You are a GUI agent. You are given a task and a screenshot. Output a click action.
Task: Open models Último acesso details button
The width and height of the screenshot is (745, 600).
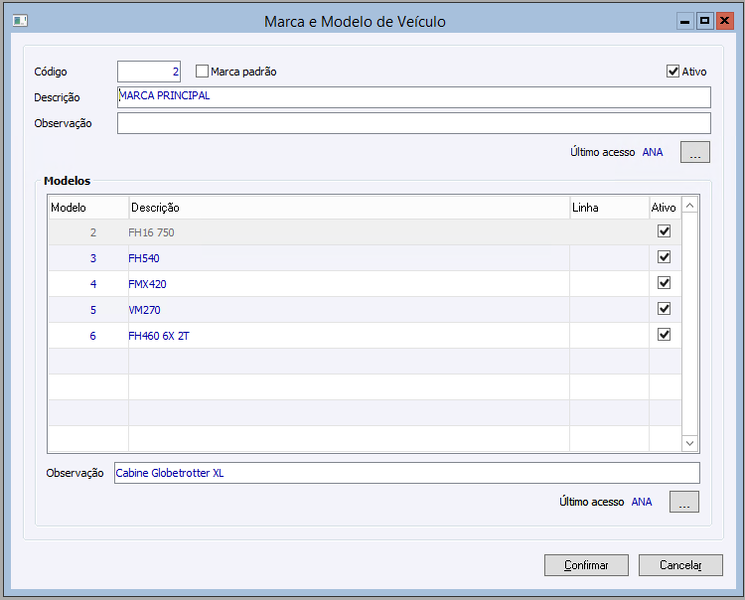tap(684, 502)
